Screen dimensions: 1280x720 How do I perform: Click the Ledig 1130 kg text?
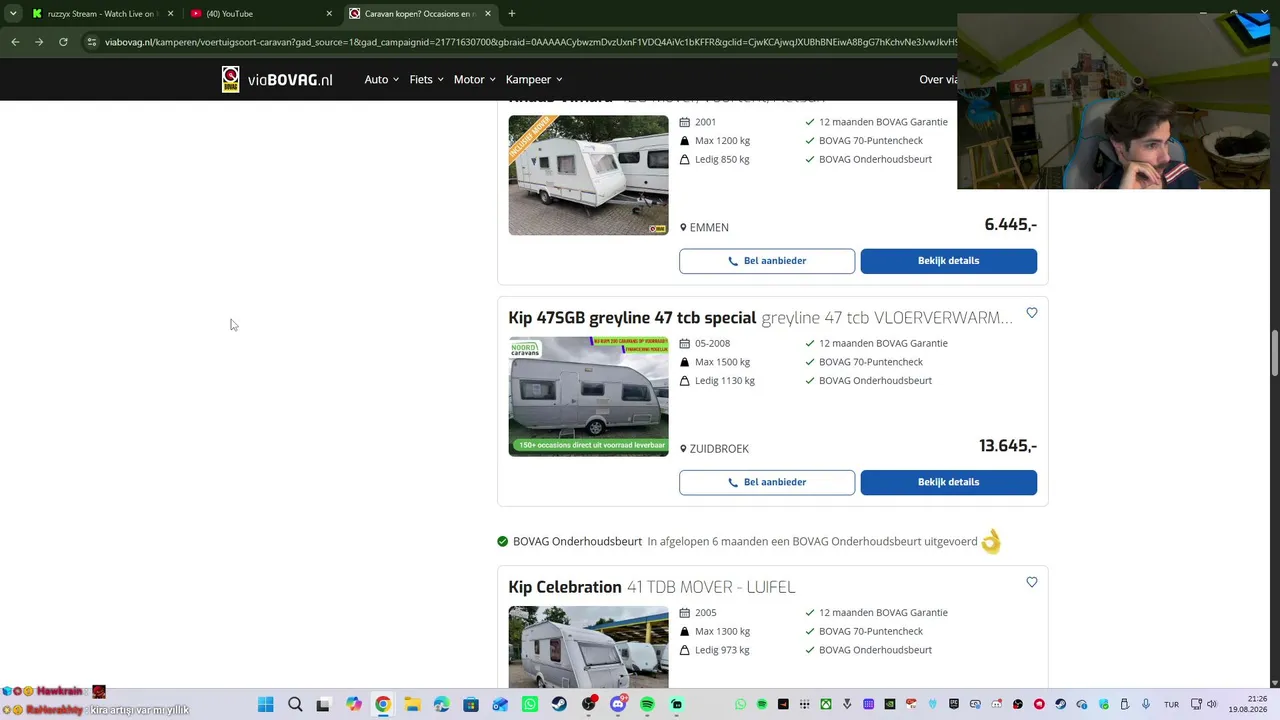(725, 381)
